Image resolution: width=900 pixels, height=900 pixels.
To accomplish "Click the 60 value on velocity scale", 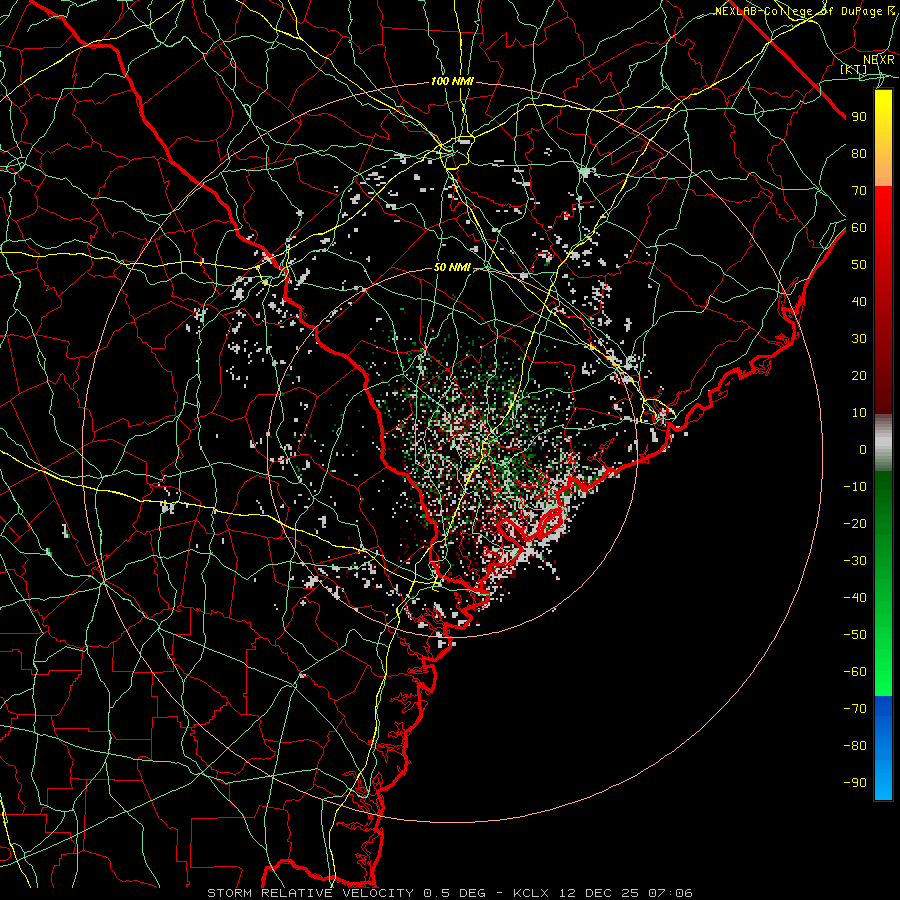I will (859, 228).
